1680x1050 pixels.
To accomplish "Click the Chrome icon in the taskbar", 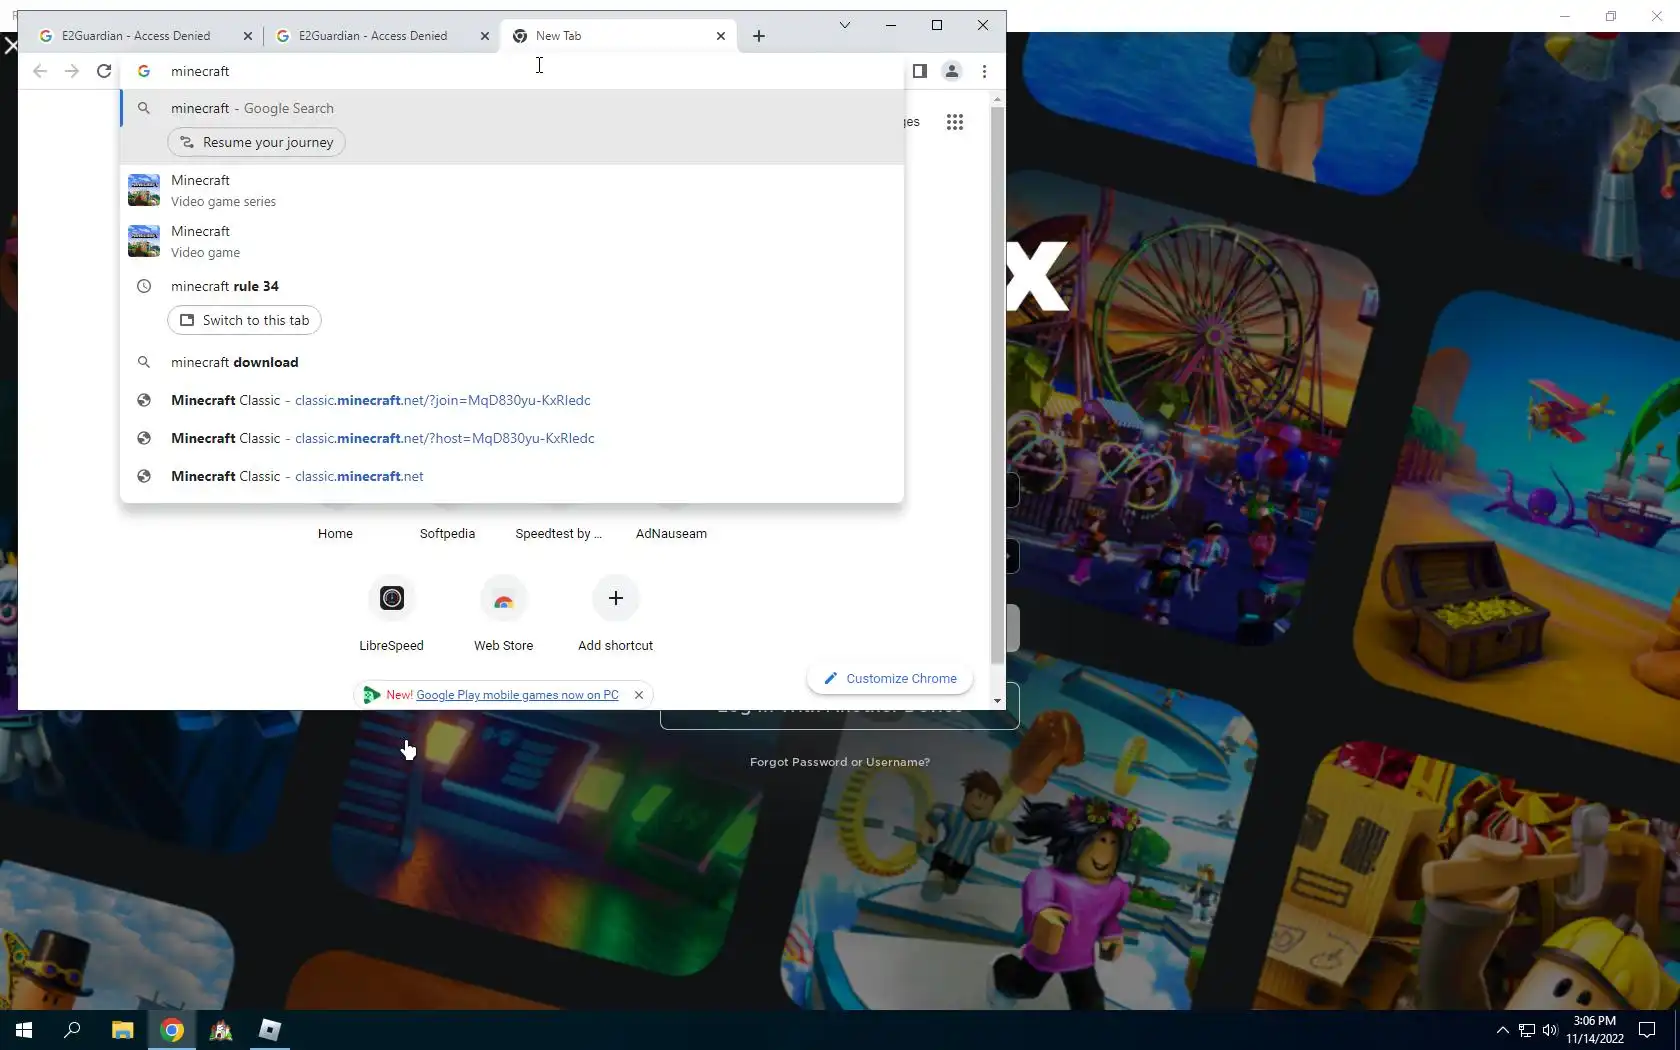I will [172, 1030].
